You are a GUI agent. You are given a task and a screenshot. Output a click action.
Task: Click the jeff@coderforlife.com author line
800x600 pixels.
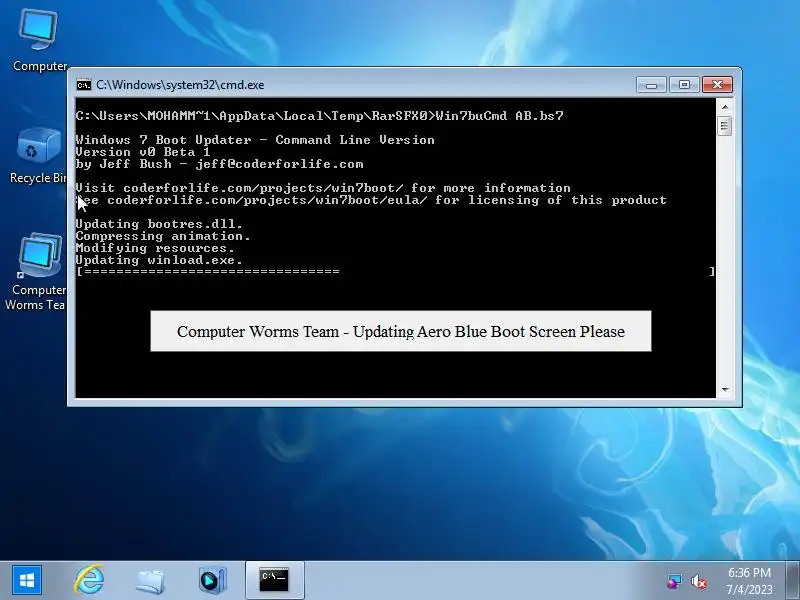tap(219, 164)
